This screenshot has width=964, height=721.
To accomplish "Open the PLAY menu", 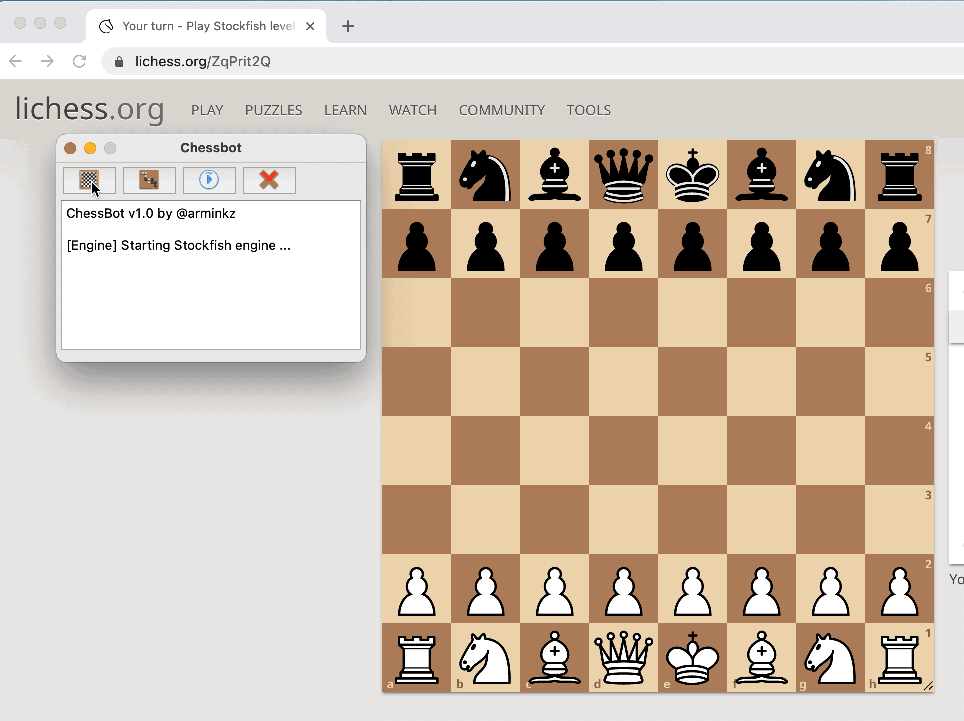I will [x=207, y=110].
